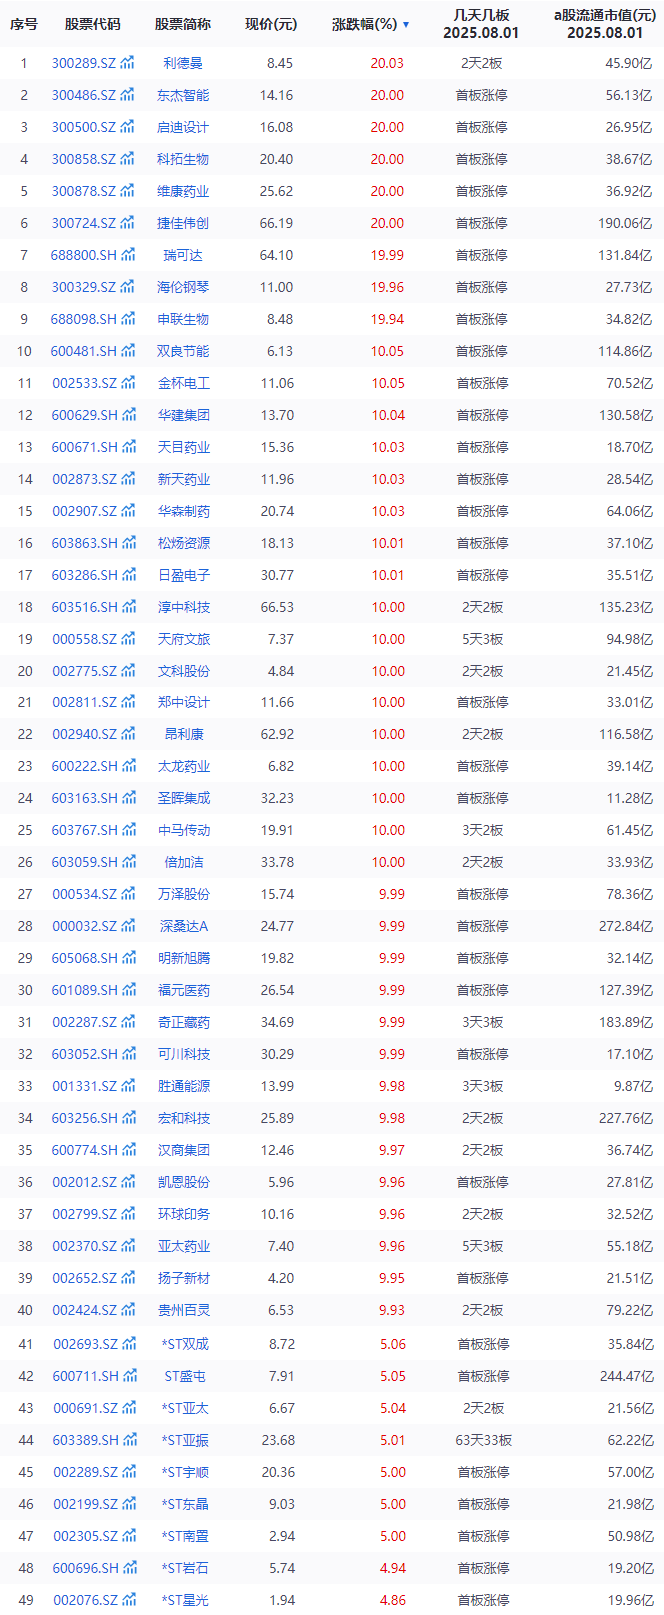The image size is (664, 1615).
Task: Open stock name link 松炀资源
Action: (183, 543)
